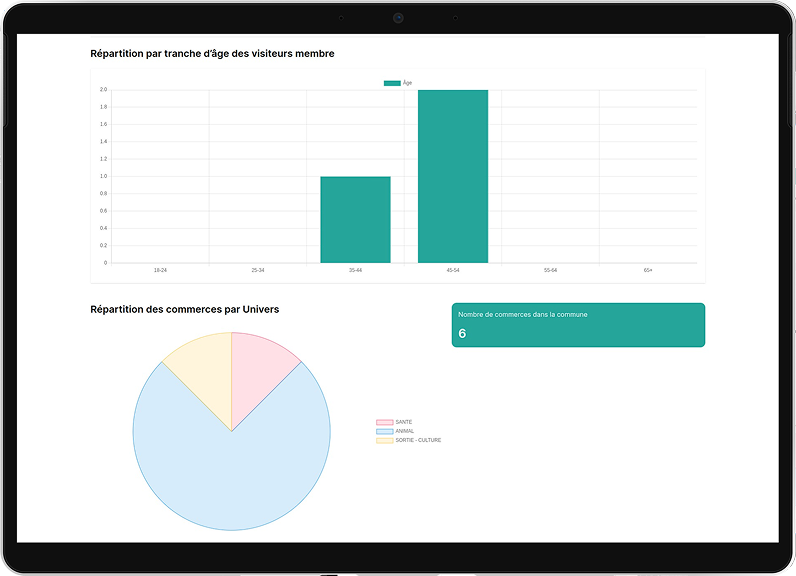Image resolution: width=796 pixels, height=576 pixels.
Task: Click the Répartition des commerces par Univers heading
Action: pos(185,309)
